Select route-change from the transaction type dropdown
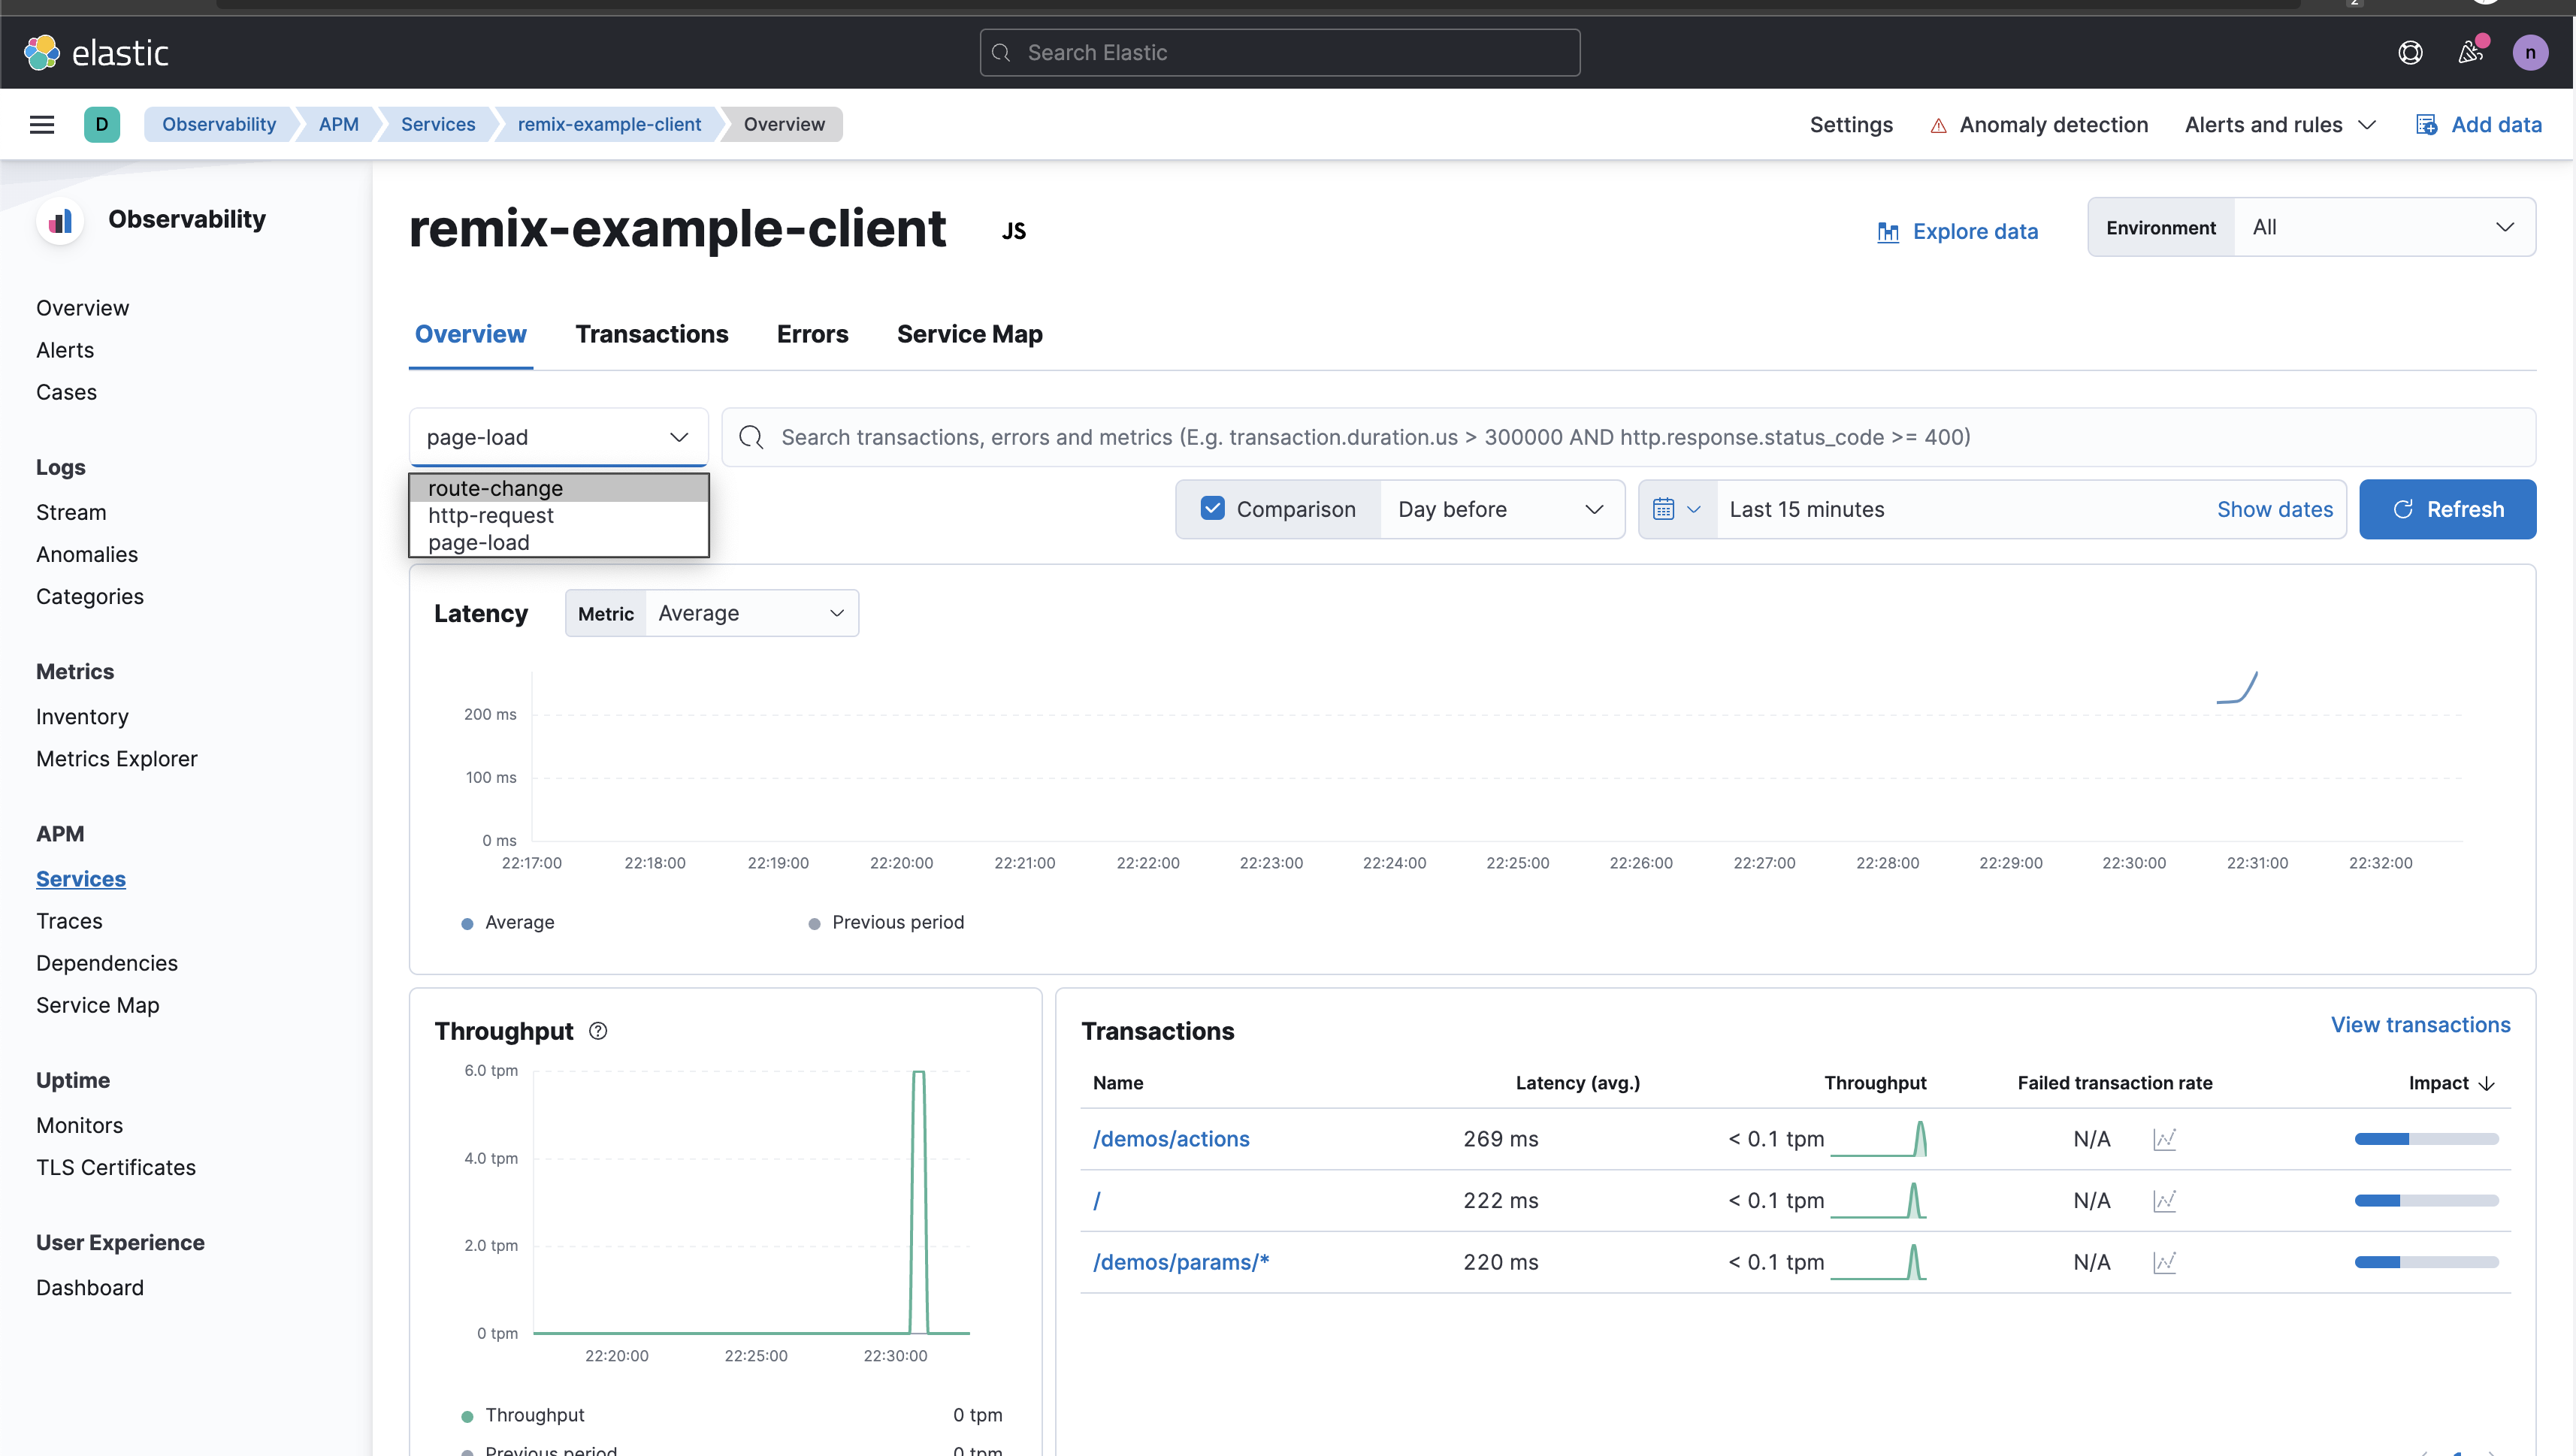This screenshot has width=2576, height=1456. pyautogui.click(x=495, y=488)
